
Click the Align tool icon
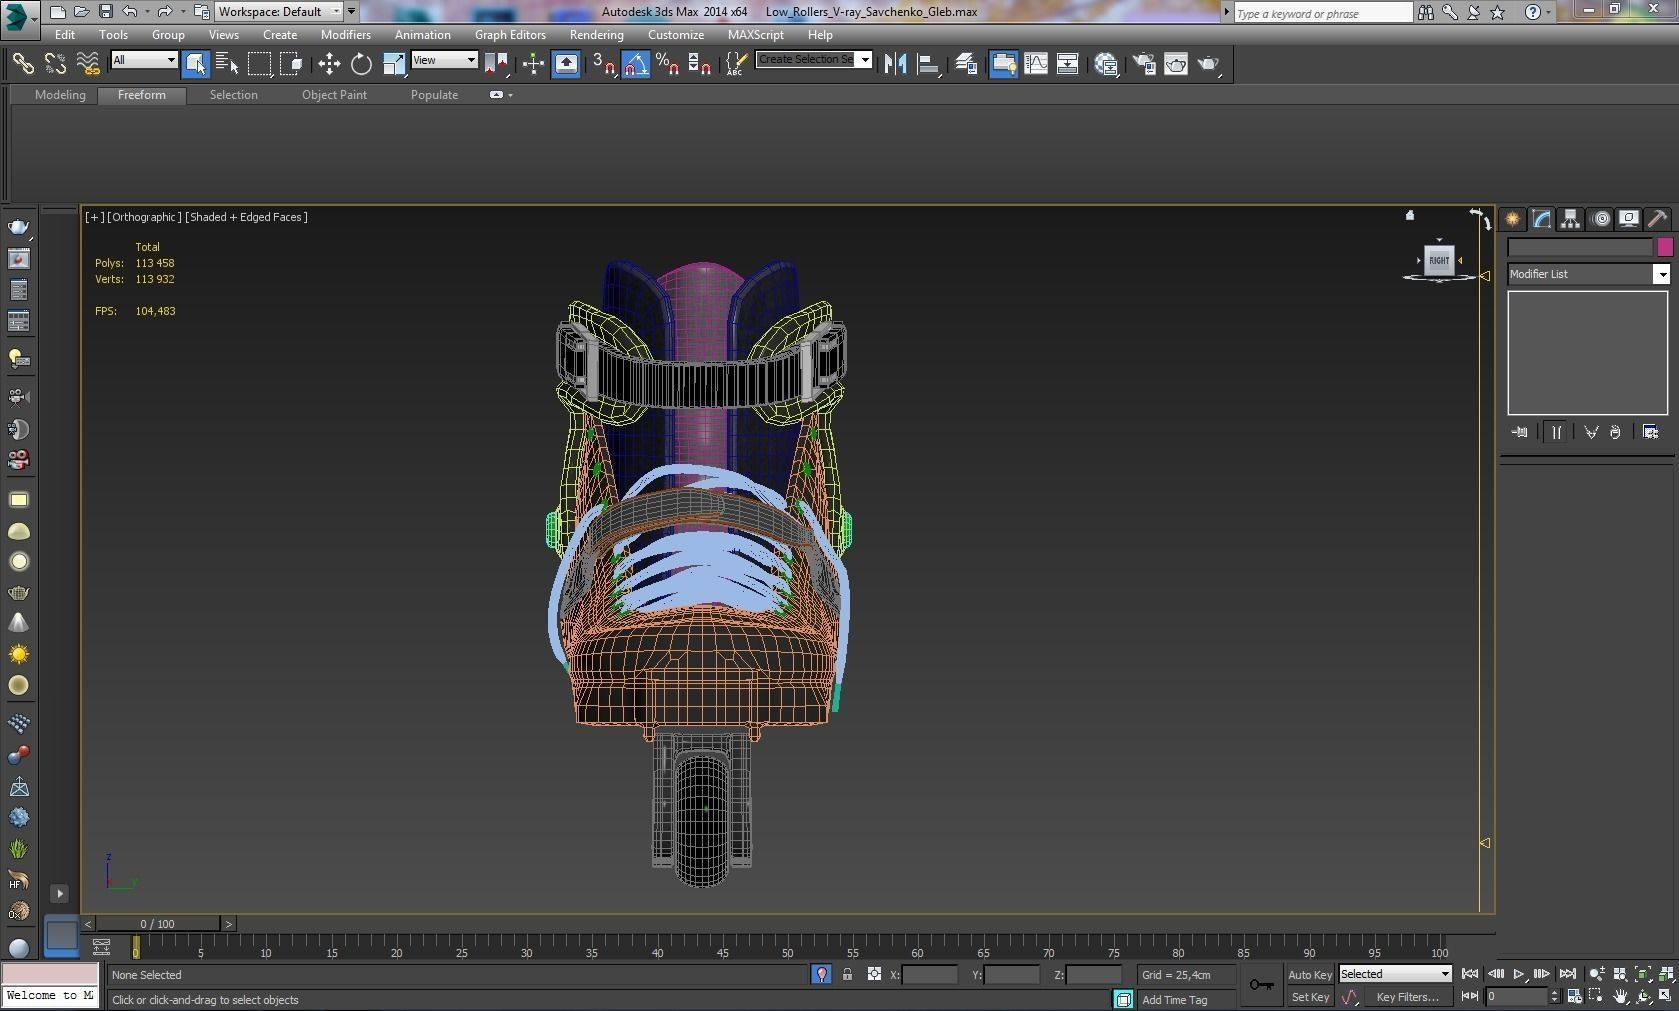928,64
